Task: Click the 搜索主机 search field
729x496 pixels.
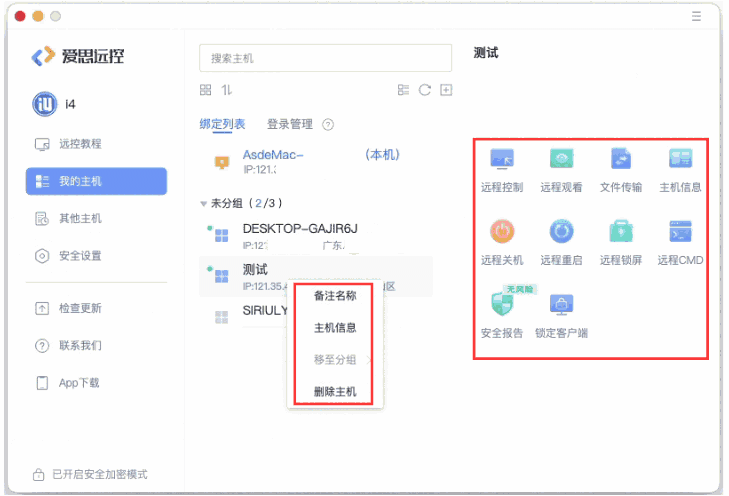Action: (325, 58)
